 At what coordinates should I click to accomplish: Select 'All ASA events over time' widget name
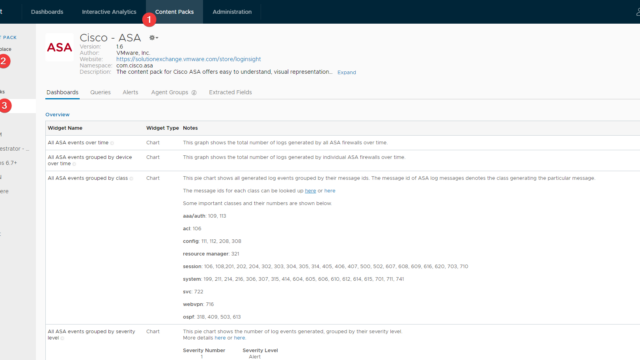click(78, 143)
